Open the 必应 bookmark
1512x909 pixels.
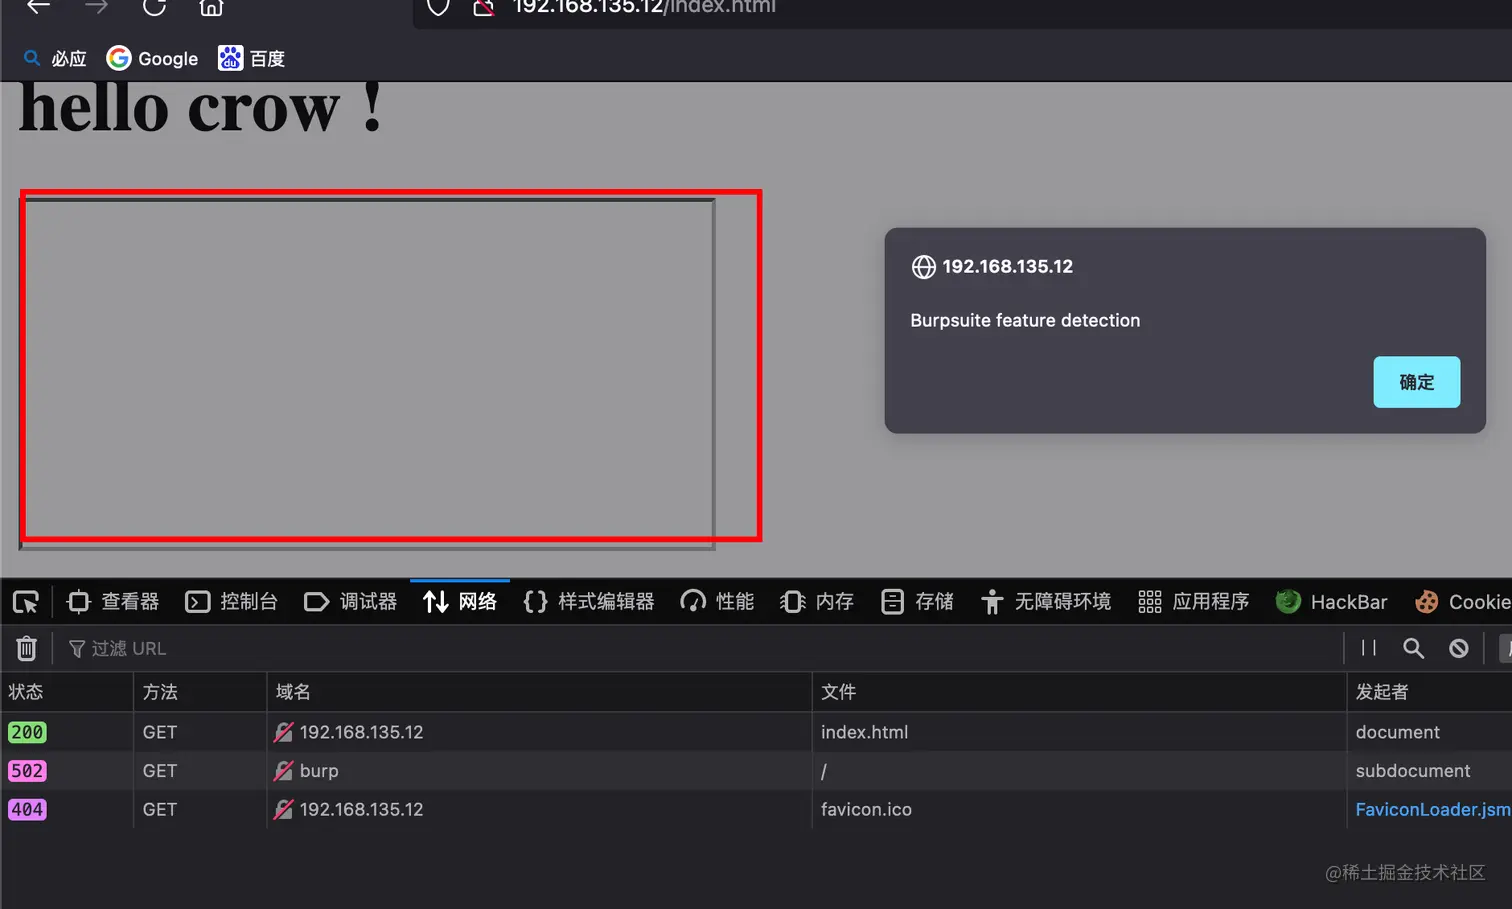(x=55, y=59)
